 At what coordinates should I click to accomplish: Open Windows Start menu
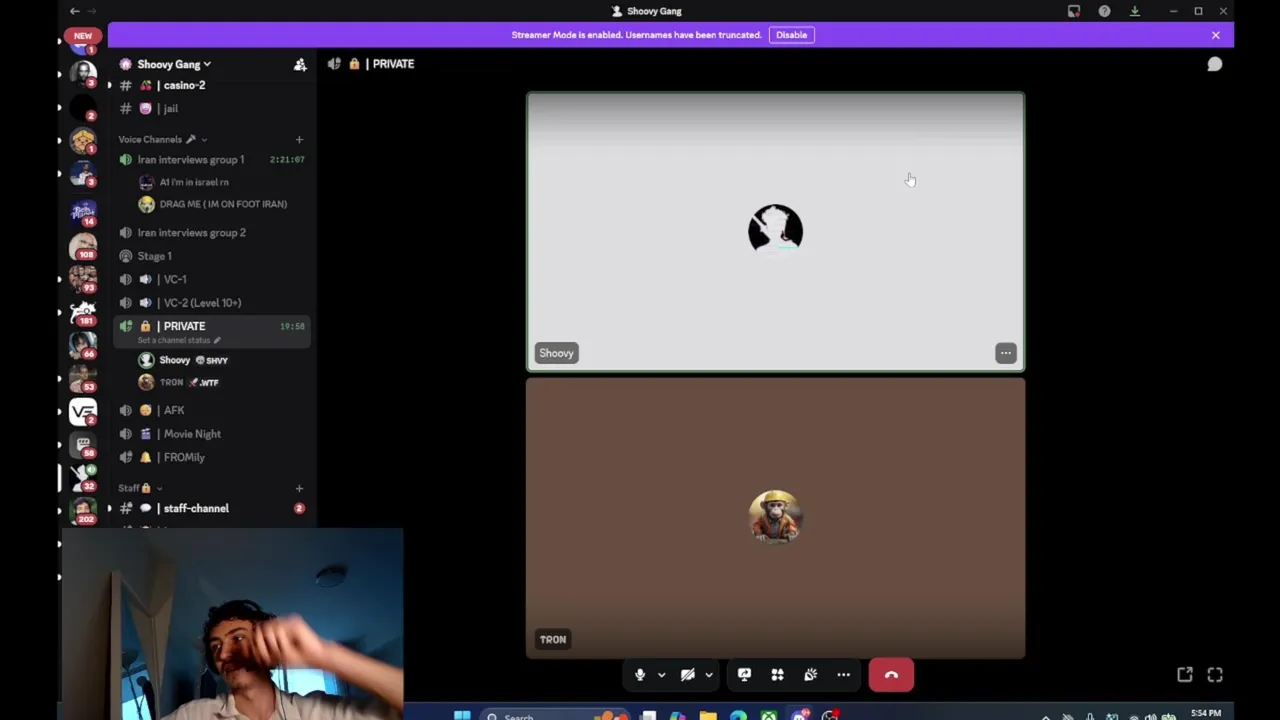[x=462, y=715]
